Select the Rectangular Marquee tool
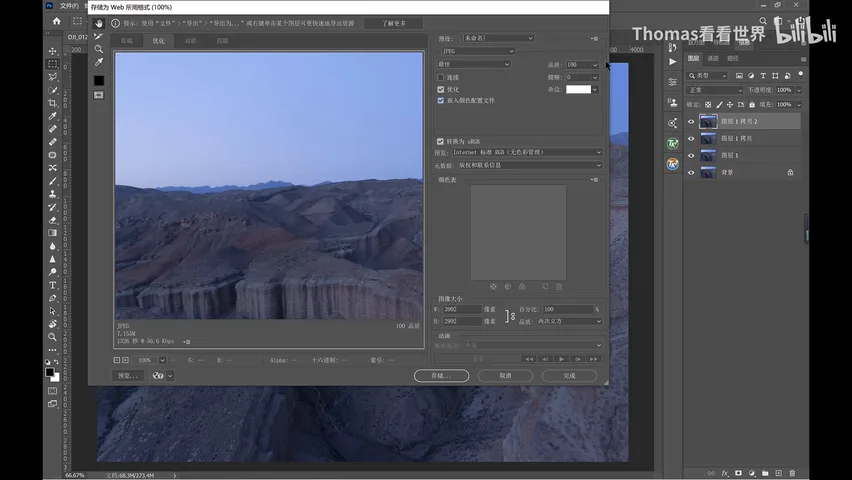 pyautogui.click(x=53, y=64)
